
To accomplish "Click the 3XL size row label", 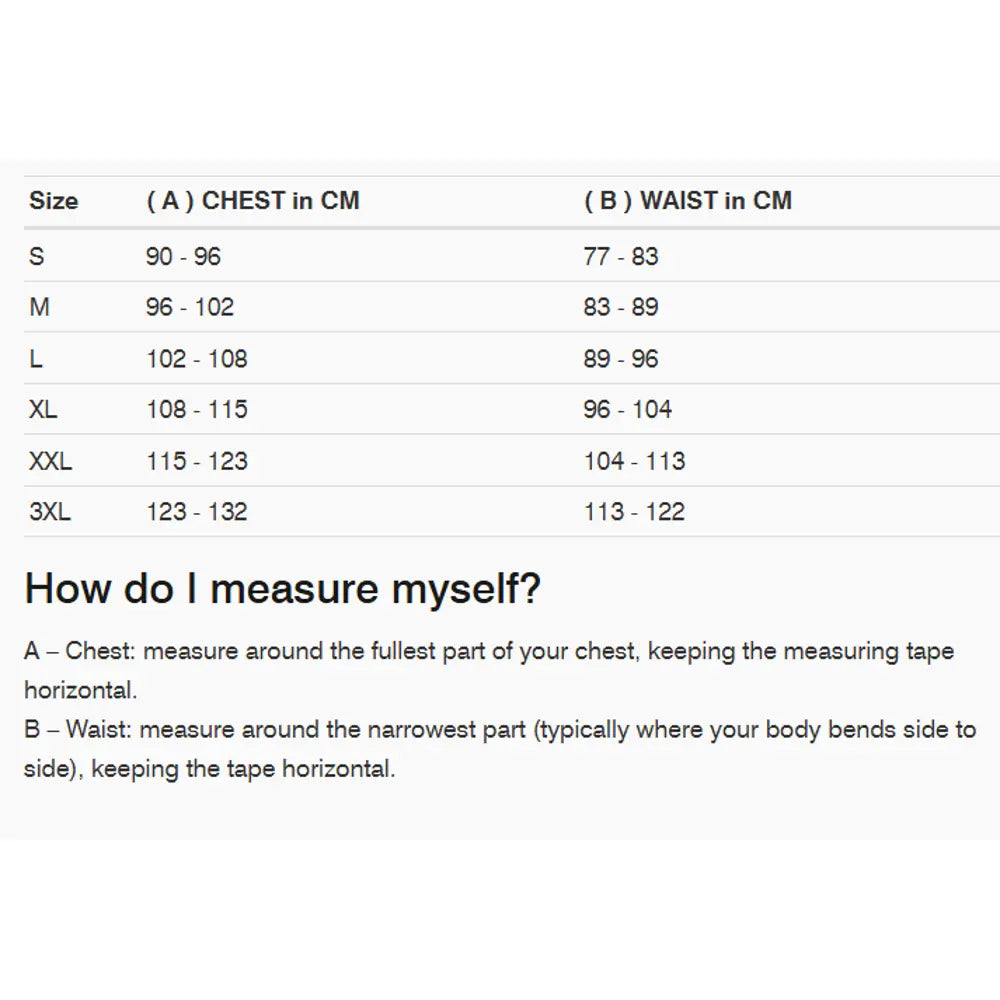I will (50, 513).
